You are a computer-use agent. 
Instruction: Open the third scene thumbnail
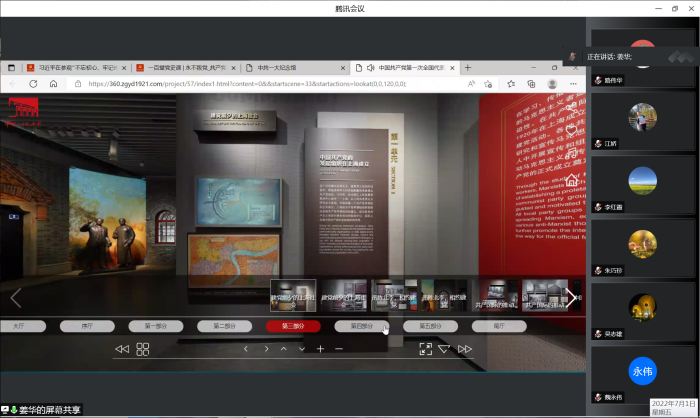tap(394, 295)
